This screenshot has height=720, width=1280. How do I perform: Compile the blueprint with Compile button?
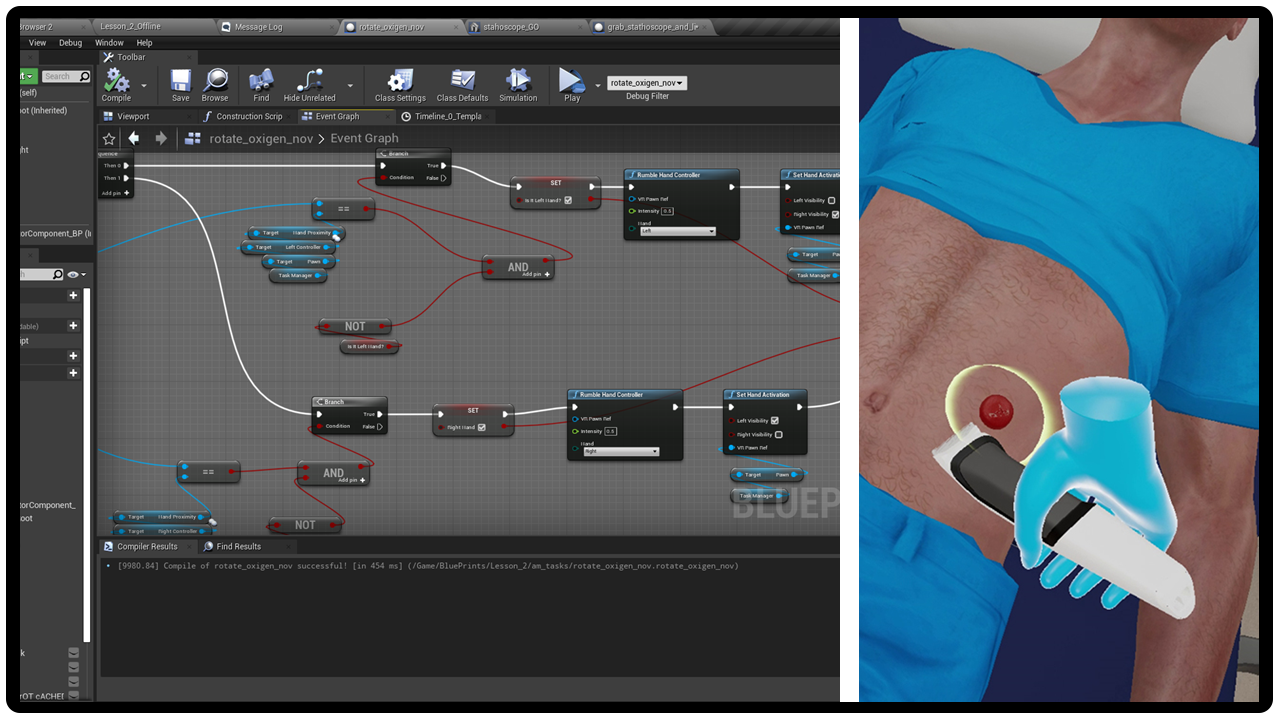click(116, 85)
